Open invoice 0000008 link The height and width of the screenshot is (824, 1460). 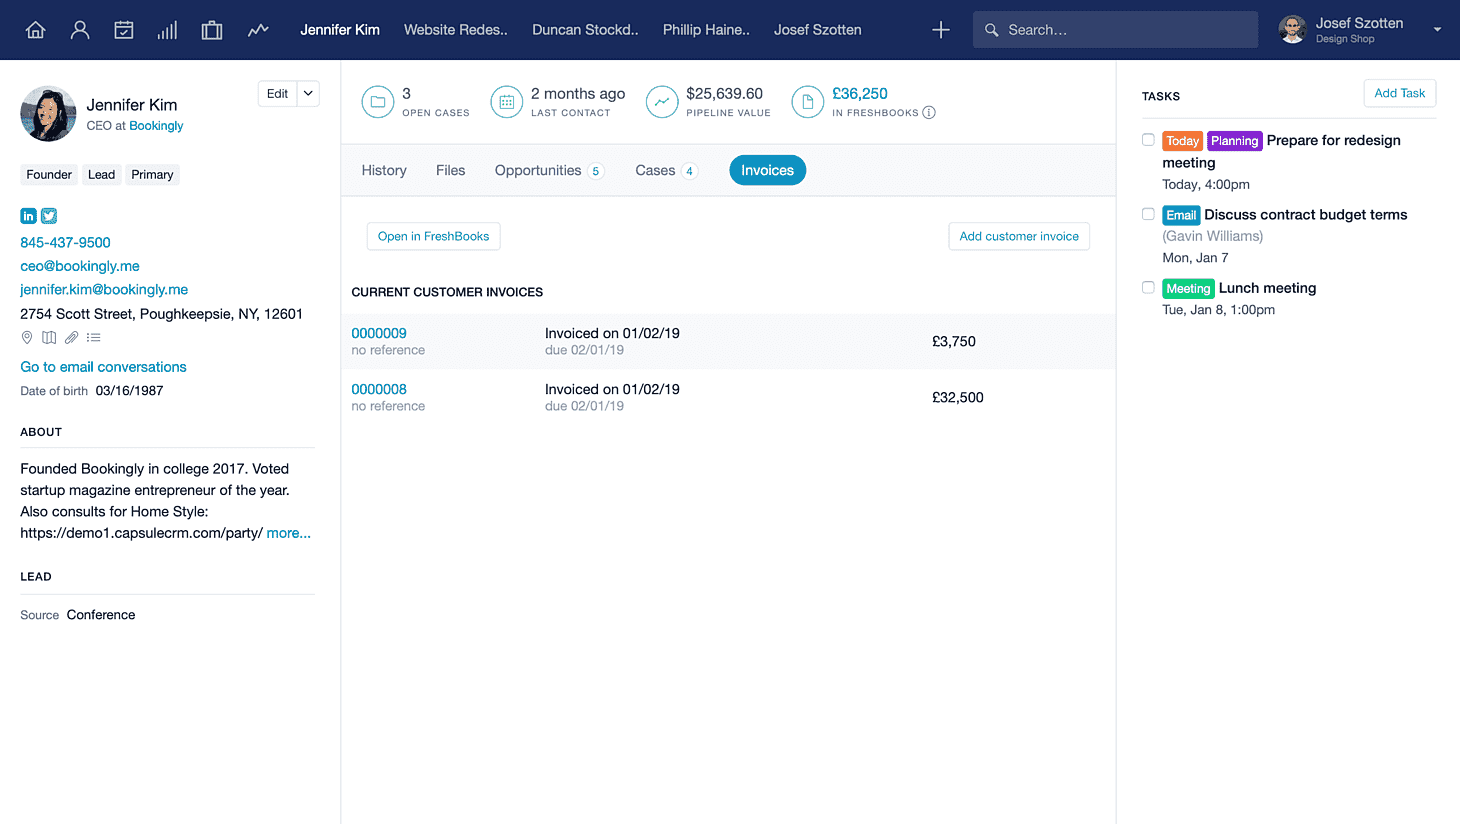coord(379,389)
